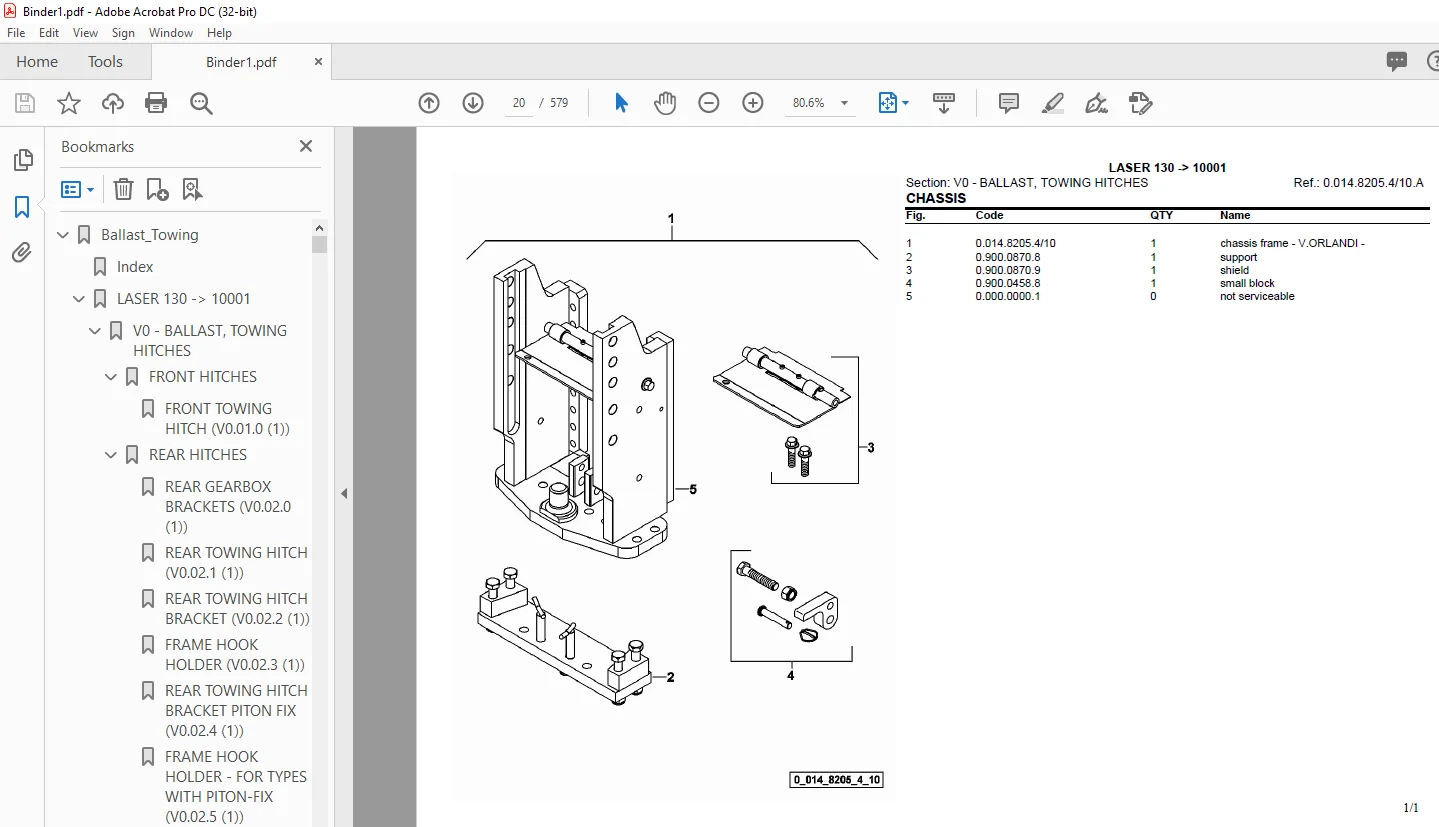Collapse the FRONT HITCHES bookmark
Viewport: 1439px width, 827px height.
coord(112,377)
